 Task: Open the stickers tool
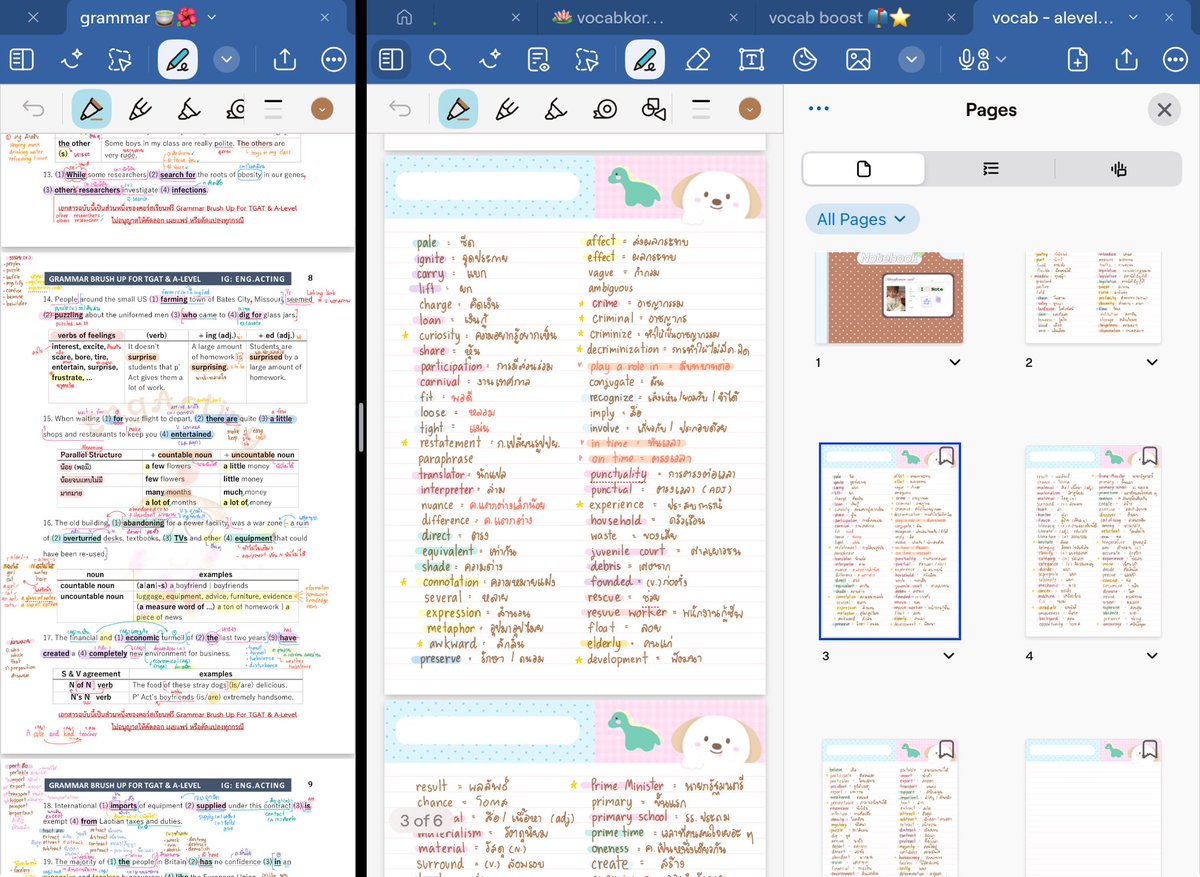805,60
